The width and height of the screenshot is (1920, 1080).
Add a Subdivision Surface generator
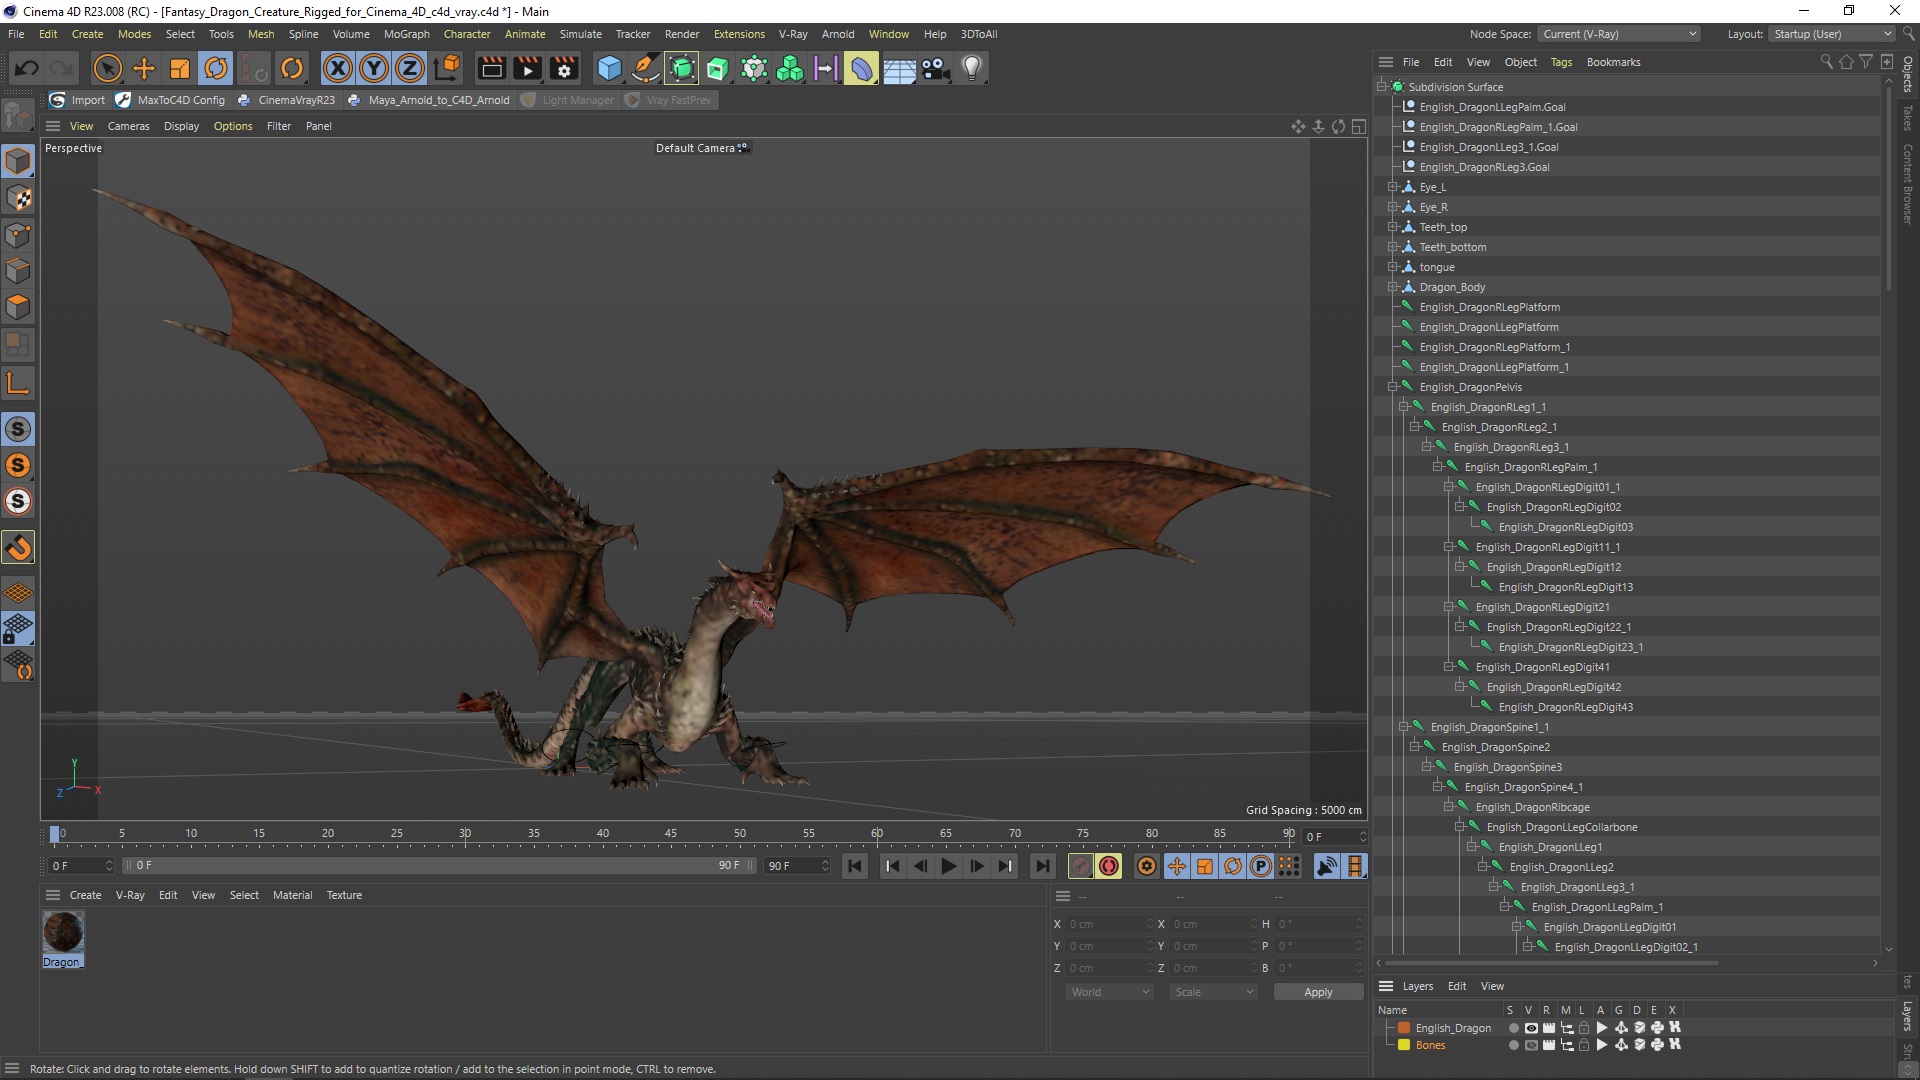coord(682,68)
